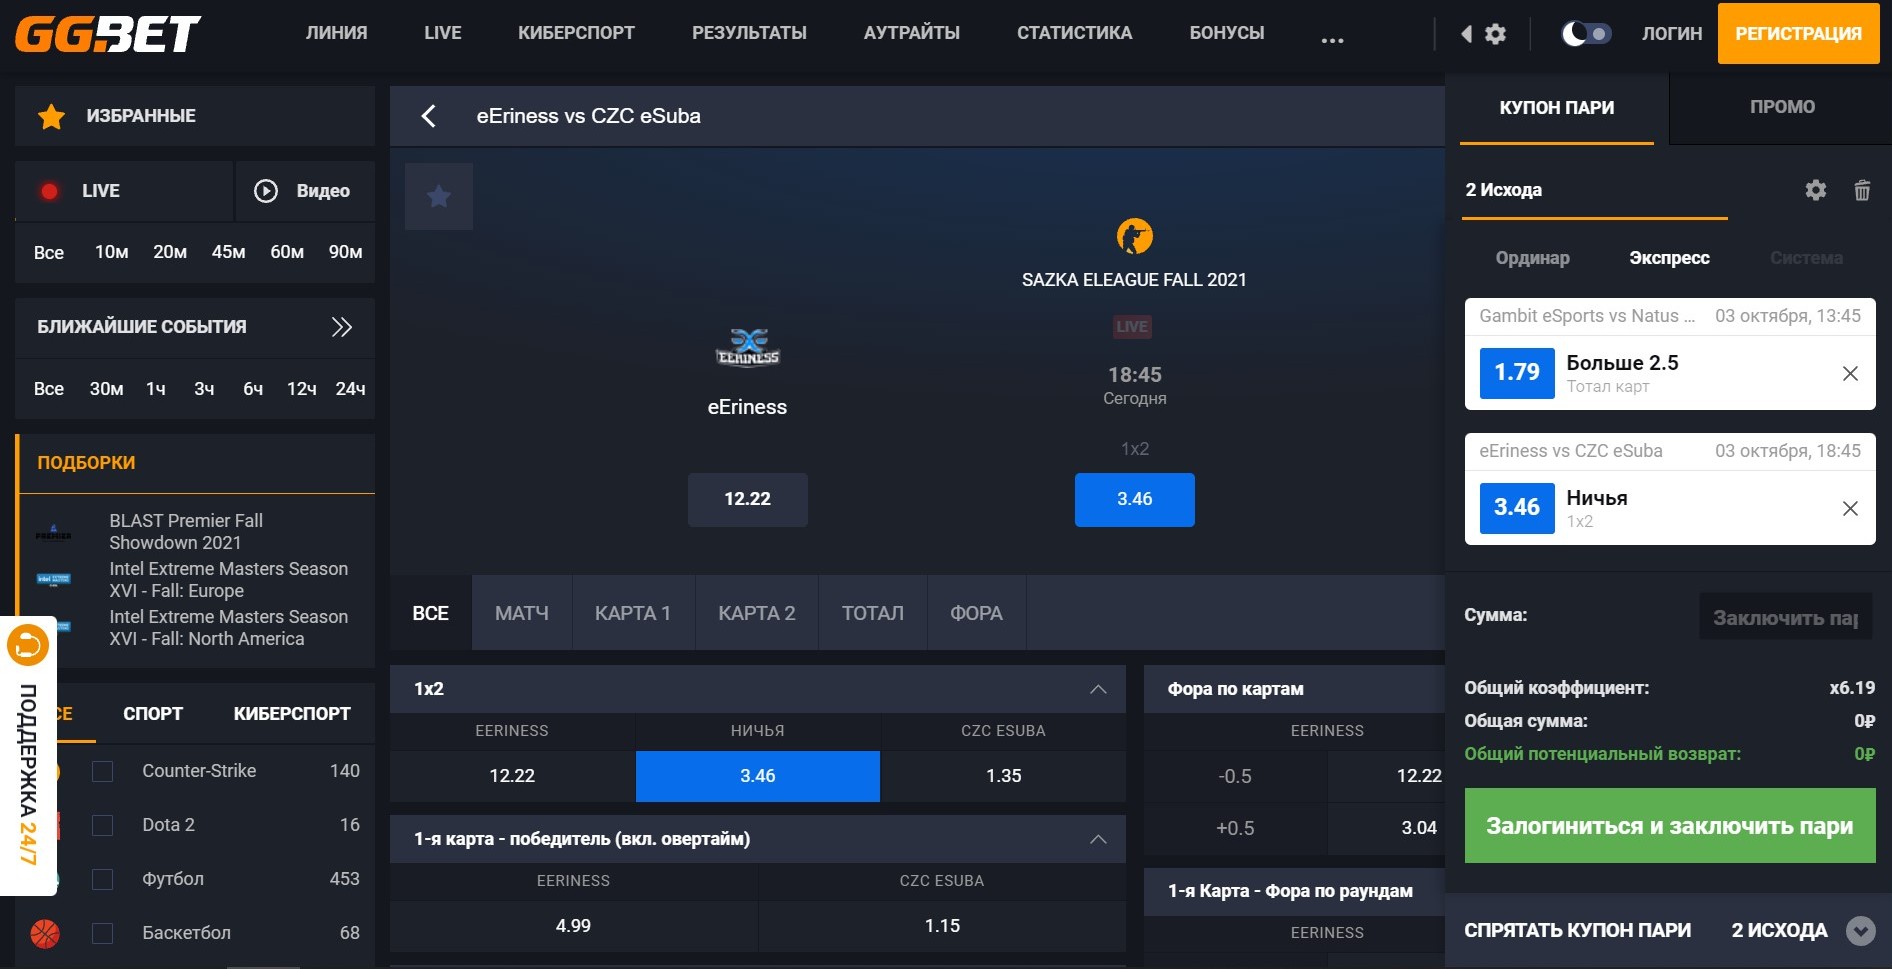The height and width of the screenshot is (969, 1892).
Task: Open the Результаты menu
Action: [750, 33]
